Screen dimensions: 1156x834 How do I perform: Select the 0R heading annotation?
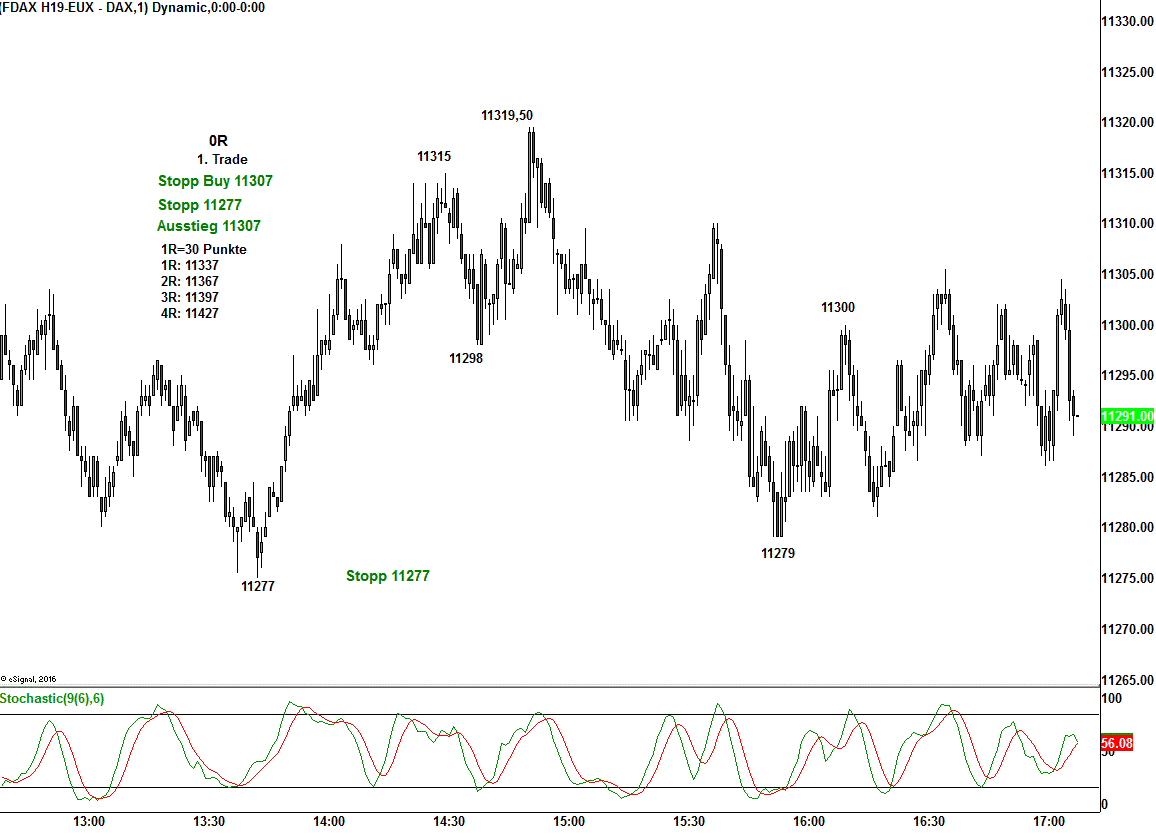tap(218, 141)
